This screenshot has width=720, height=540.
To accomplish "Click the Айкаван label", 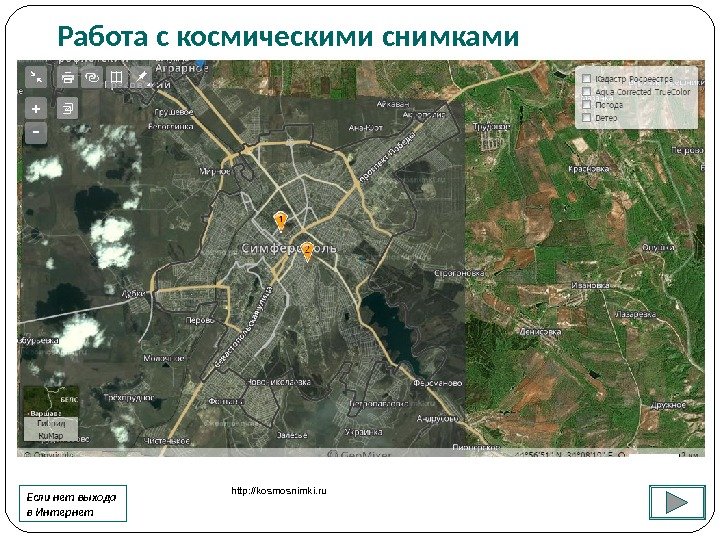I will [x=393, y=104].
